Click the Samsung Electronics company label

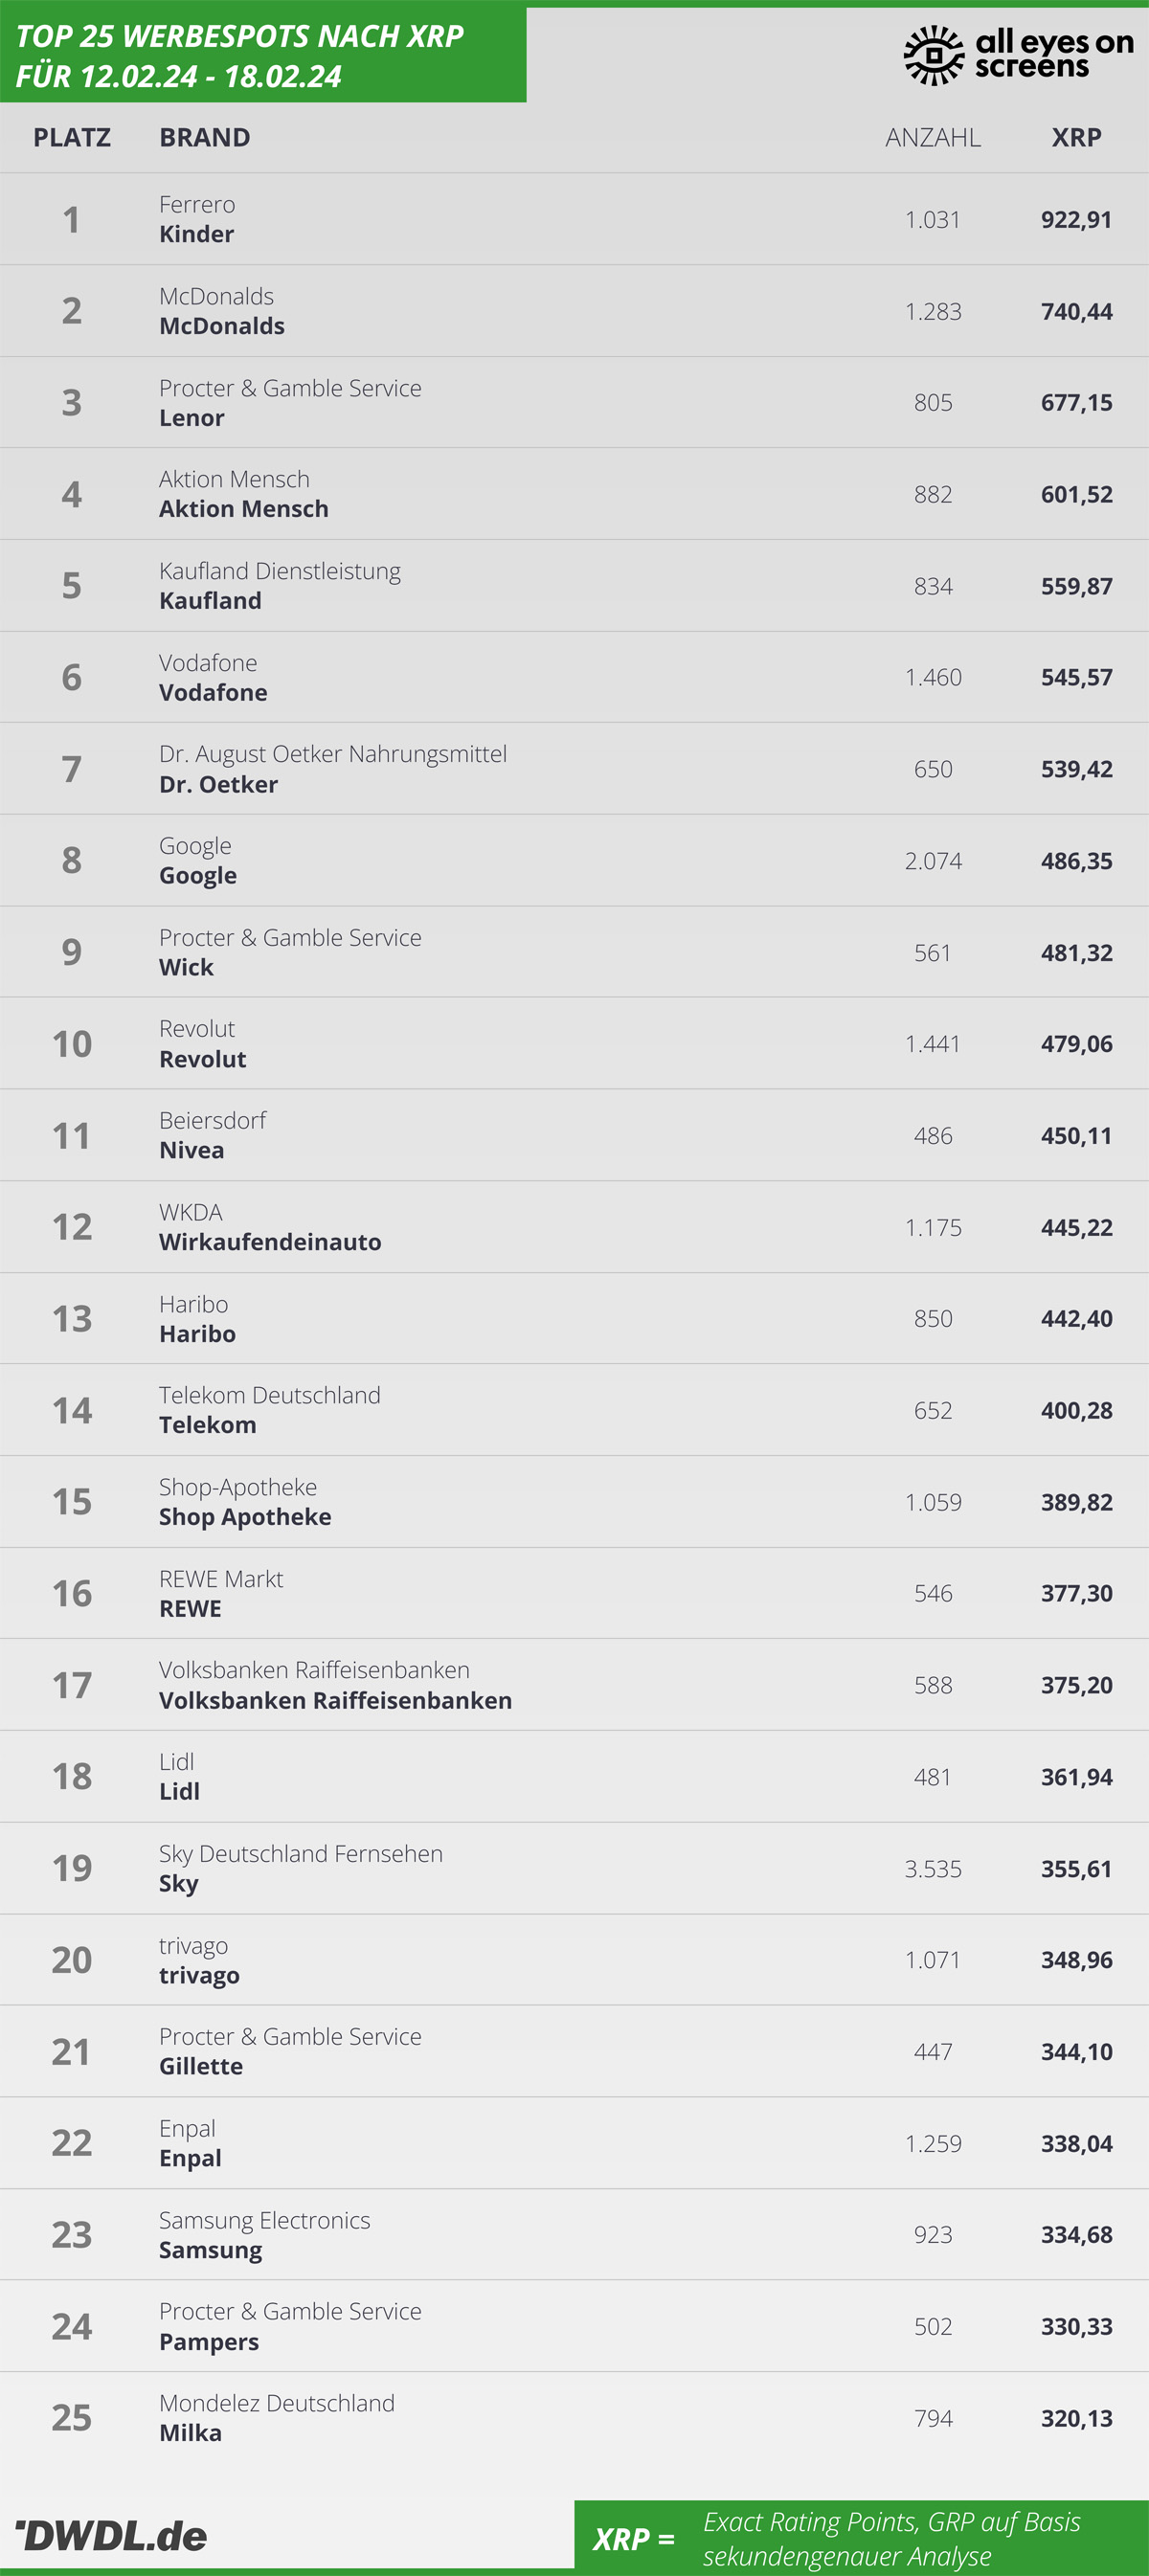pos(265,2220)
